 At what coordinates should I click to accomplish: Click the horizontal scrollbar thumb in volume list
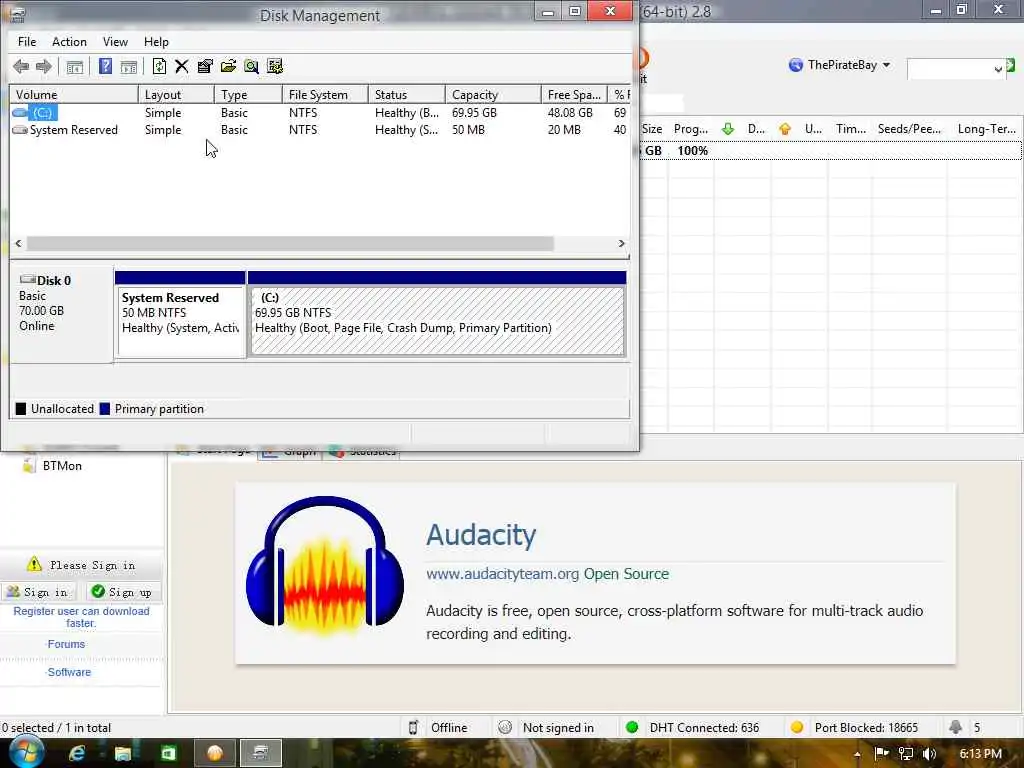290,244
